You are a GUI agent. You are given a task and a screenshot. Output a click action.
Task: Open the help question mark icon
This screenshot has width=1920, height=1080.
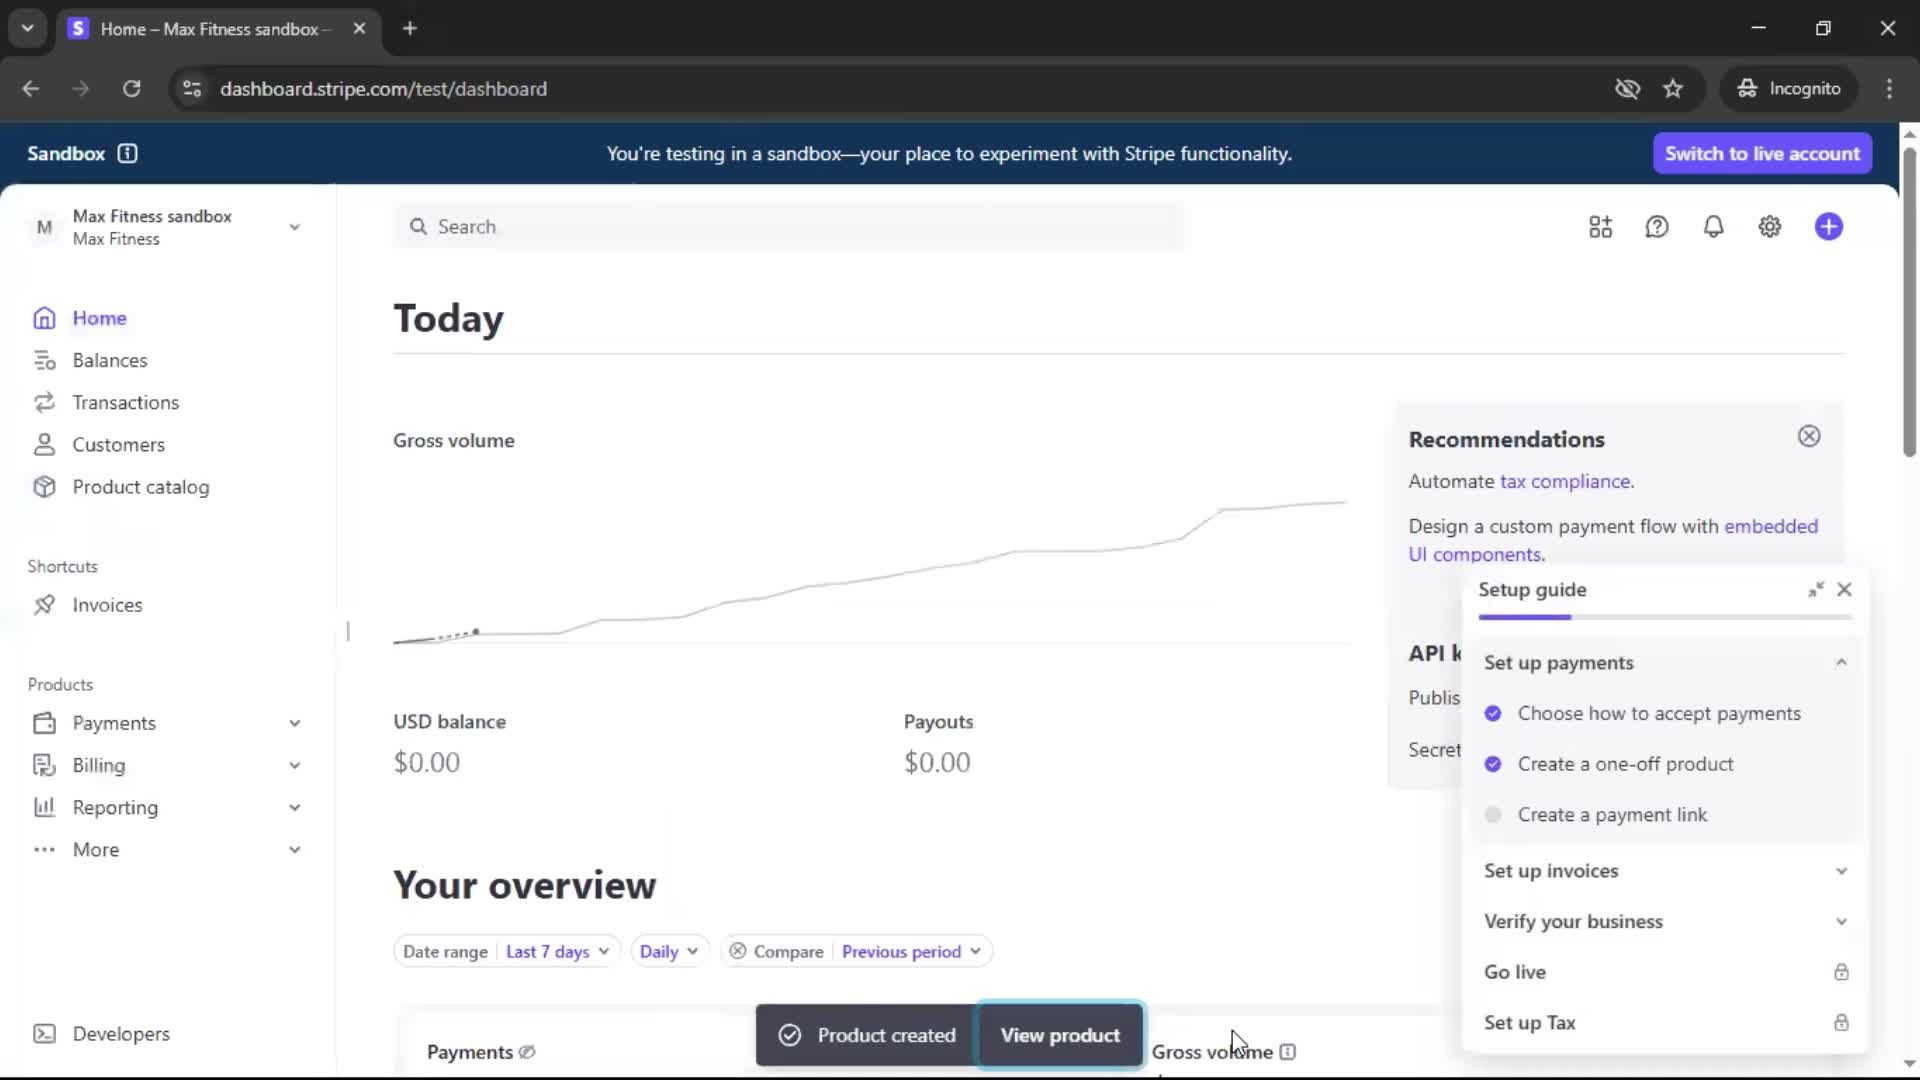(1657, 227)
